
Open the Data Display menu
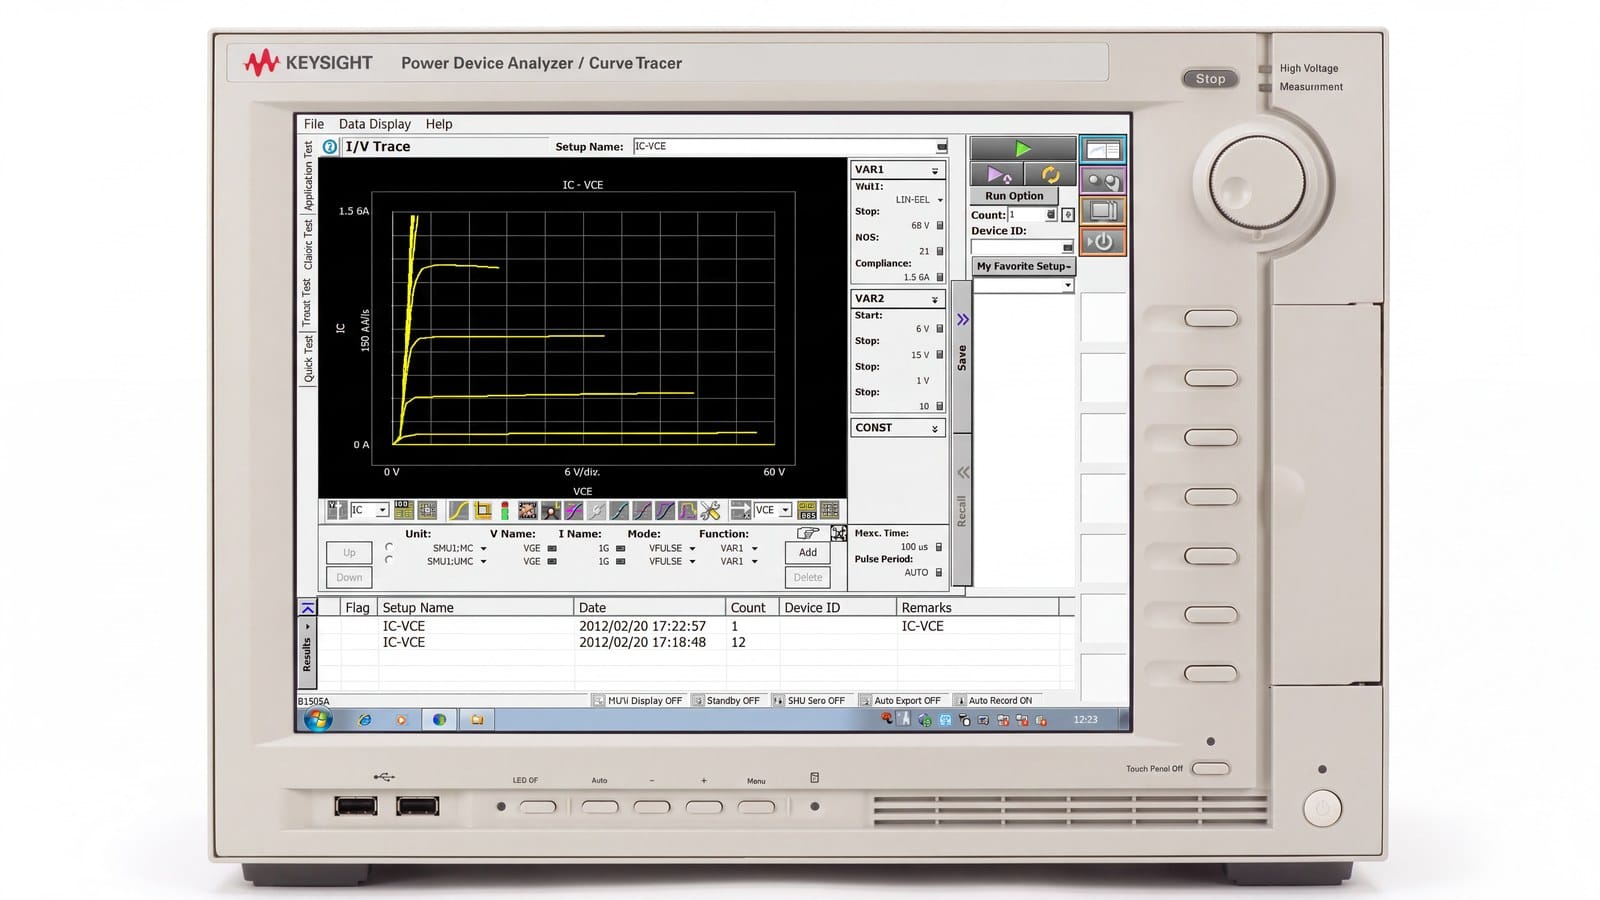(375, 124)
